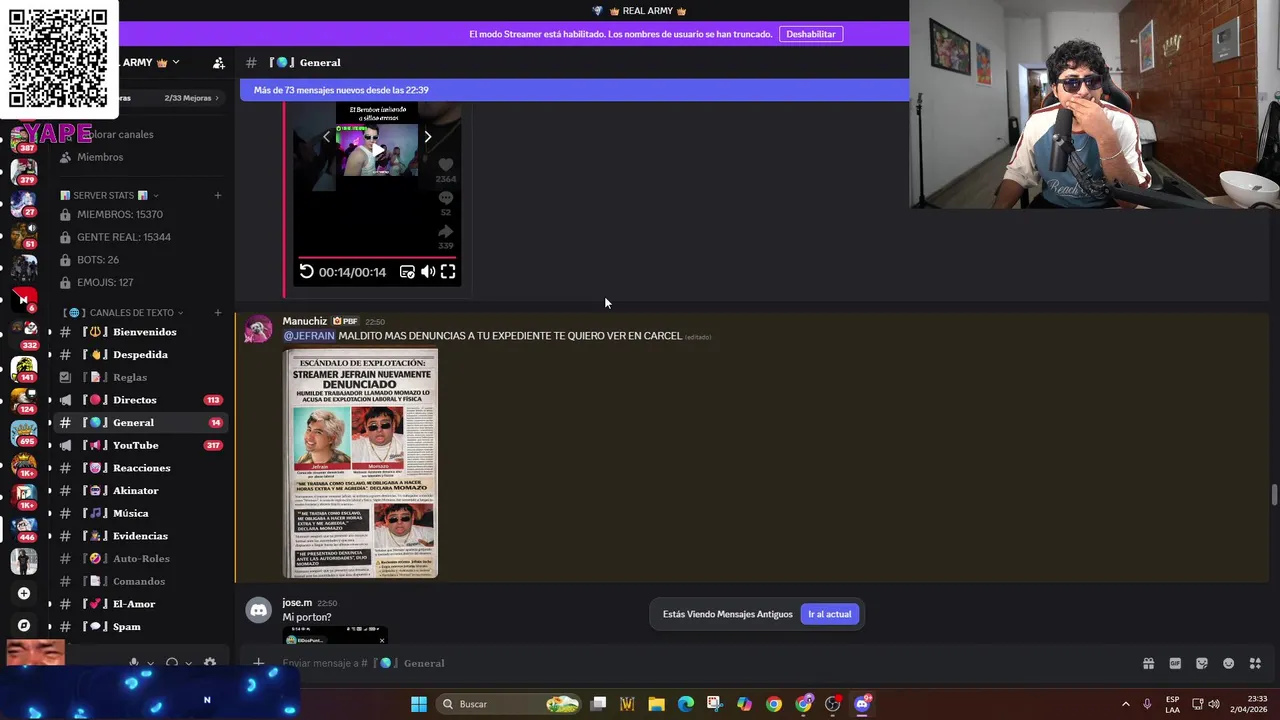The image size is (1280, 720).
Task: Open the Spam channel
Action: pyautogui.click(x=140, y=627)
